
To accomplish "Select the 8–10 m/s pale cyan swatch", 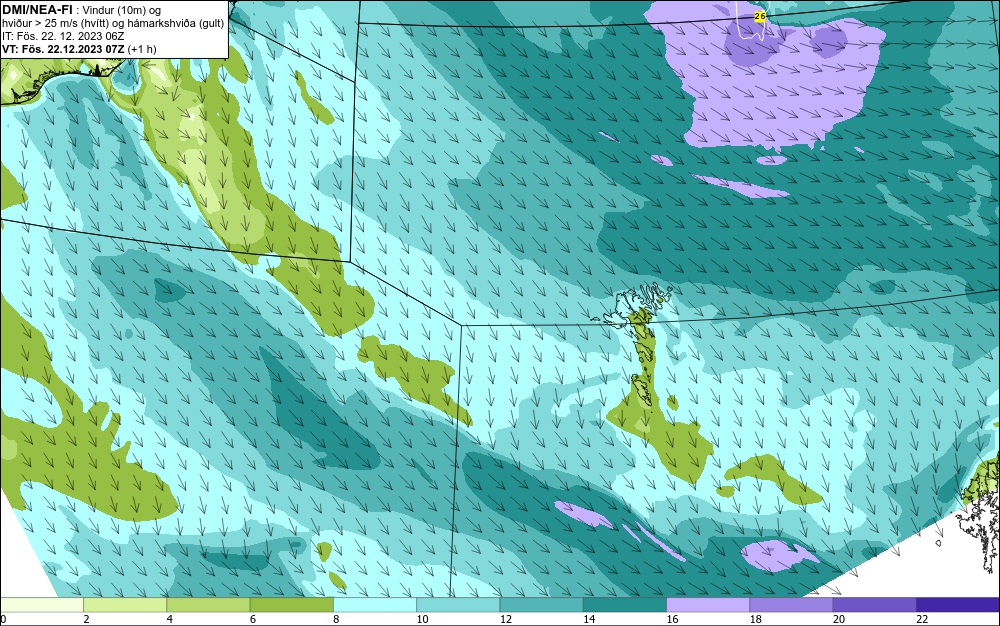I will pyautogui.click(x=375, y=605).
